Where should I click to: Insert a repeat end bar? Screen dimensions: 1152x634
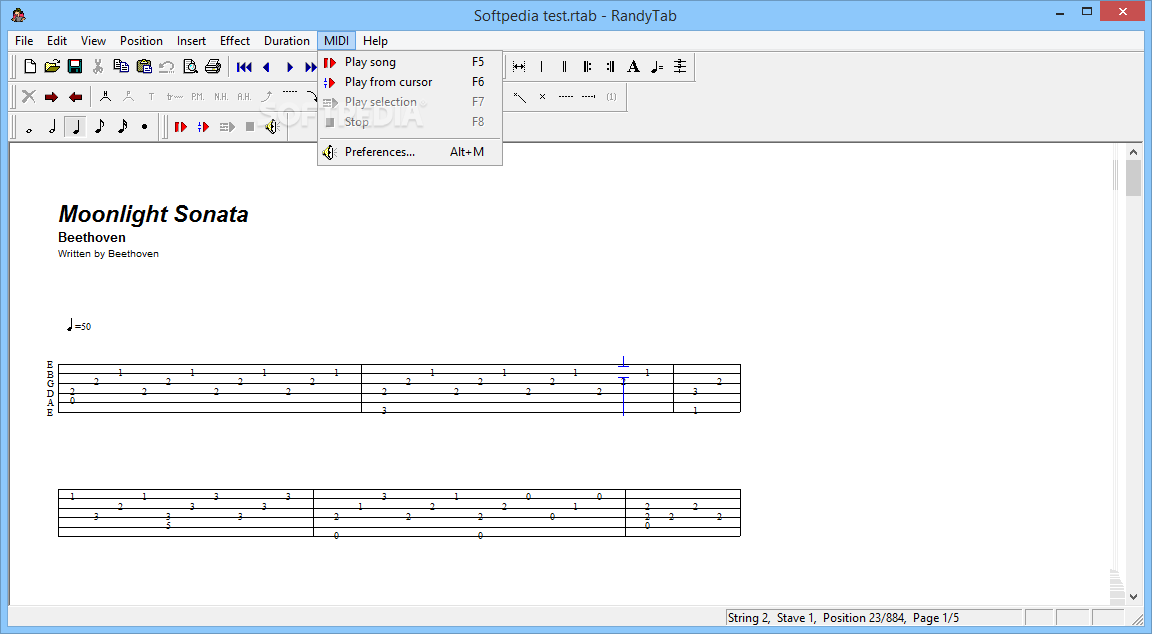pyautogui.click(x=610, y=67)
